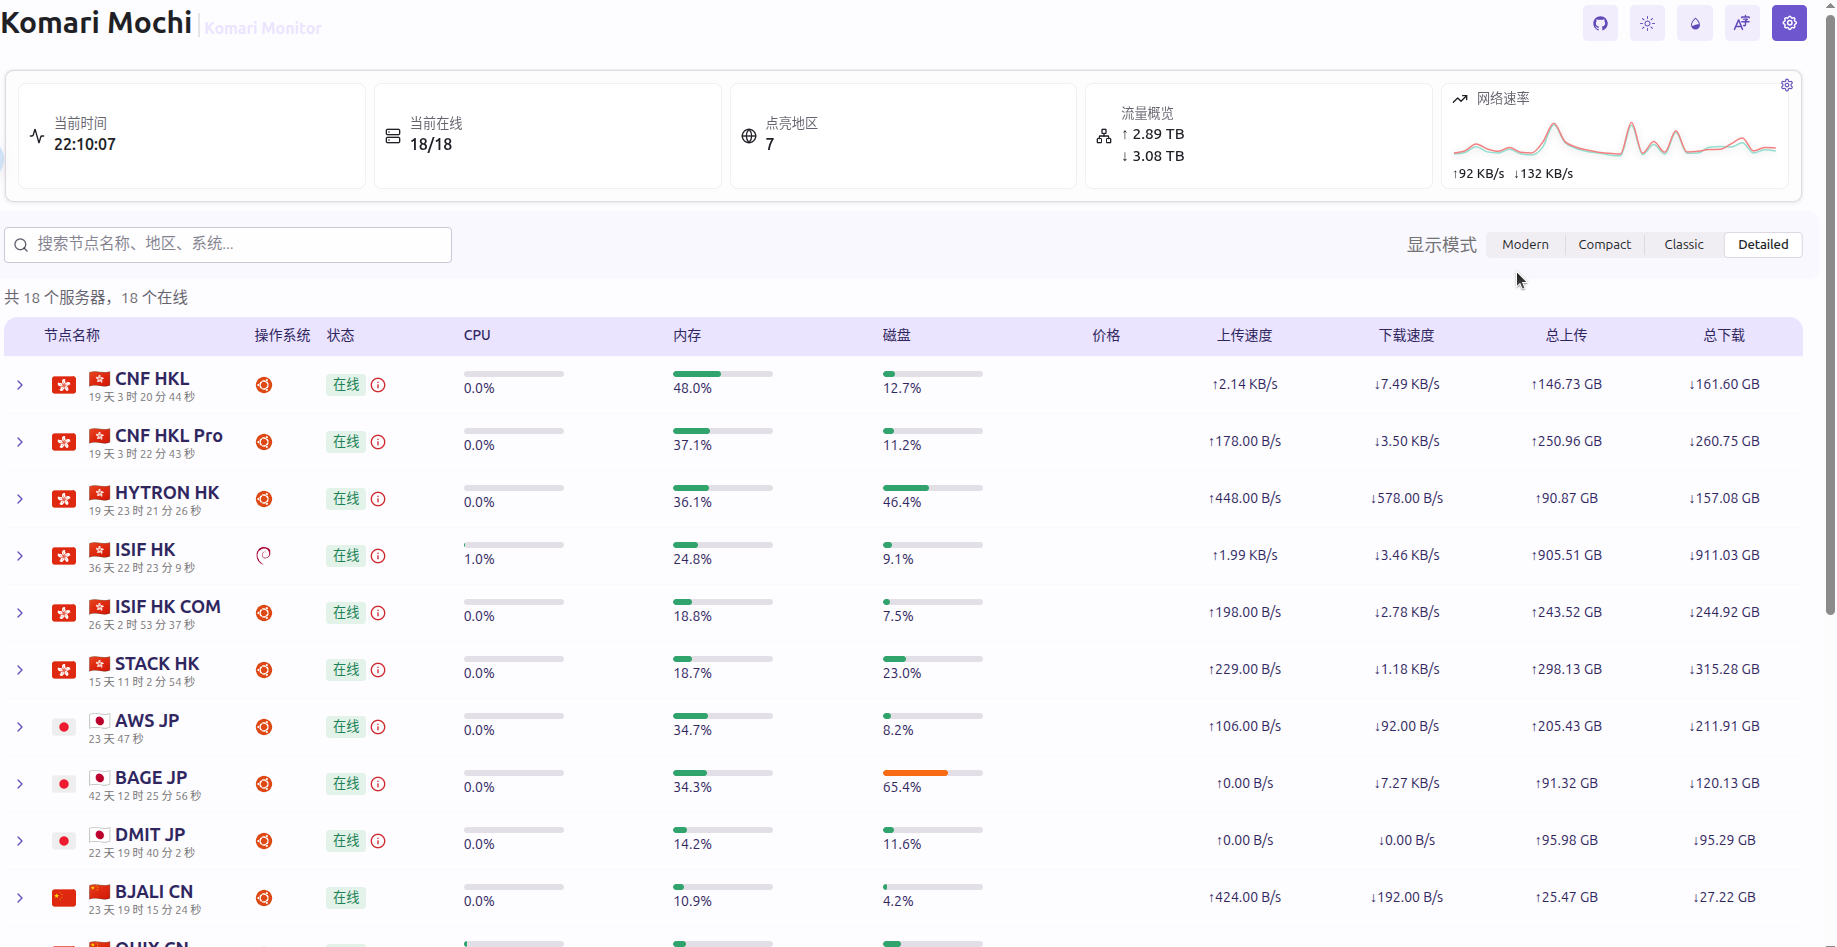Choose the Classic display mode tab
Image resolution: width=1837 pixels, height=947 pixels.
click(x=1683, y=245)
